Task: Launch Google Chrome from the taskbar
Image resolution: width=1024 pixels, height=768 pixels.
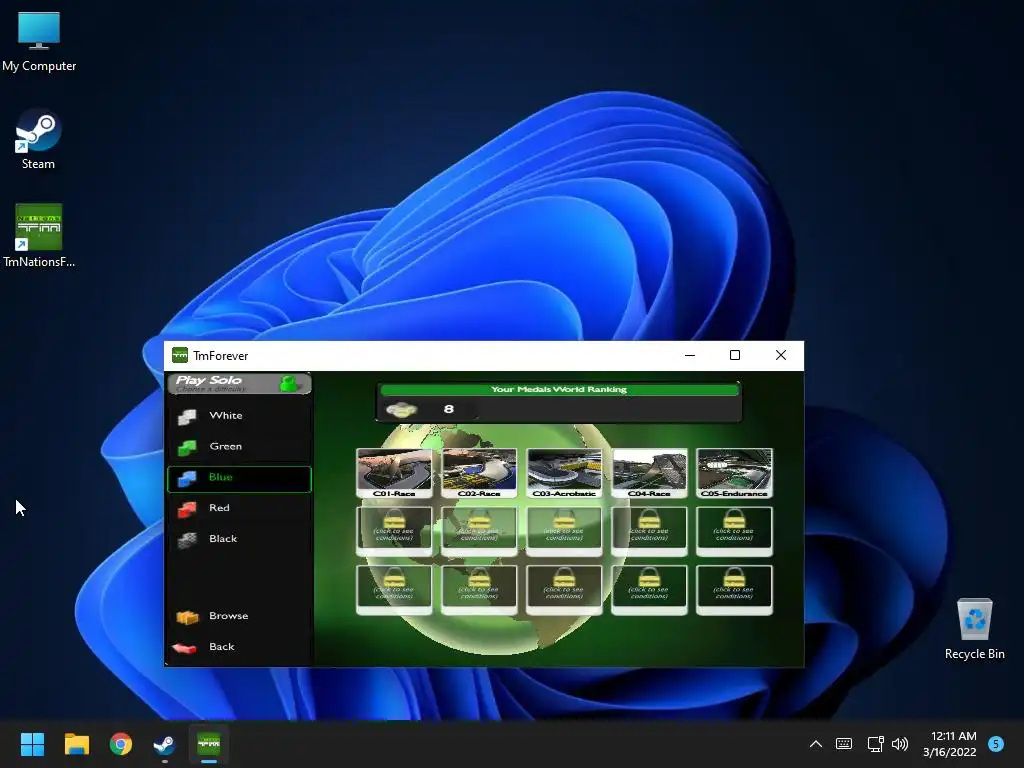Action: (121, 744)
